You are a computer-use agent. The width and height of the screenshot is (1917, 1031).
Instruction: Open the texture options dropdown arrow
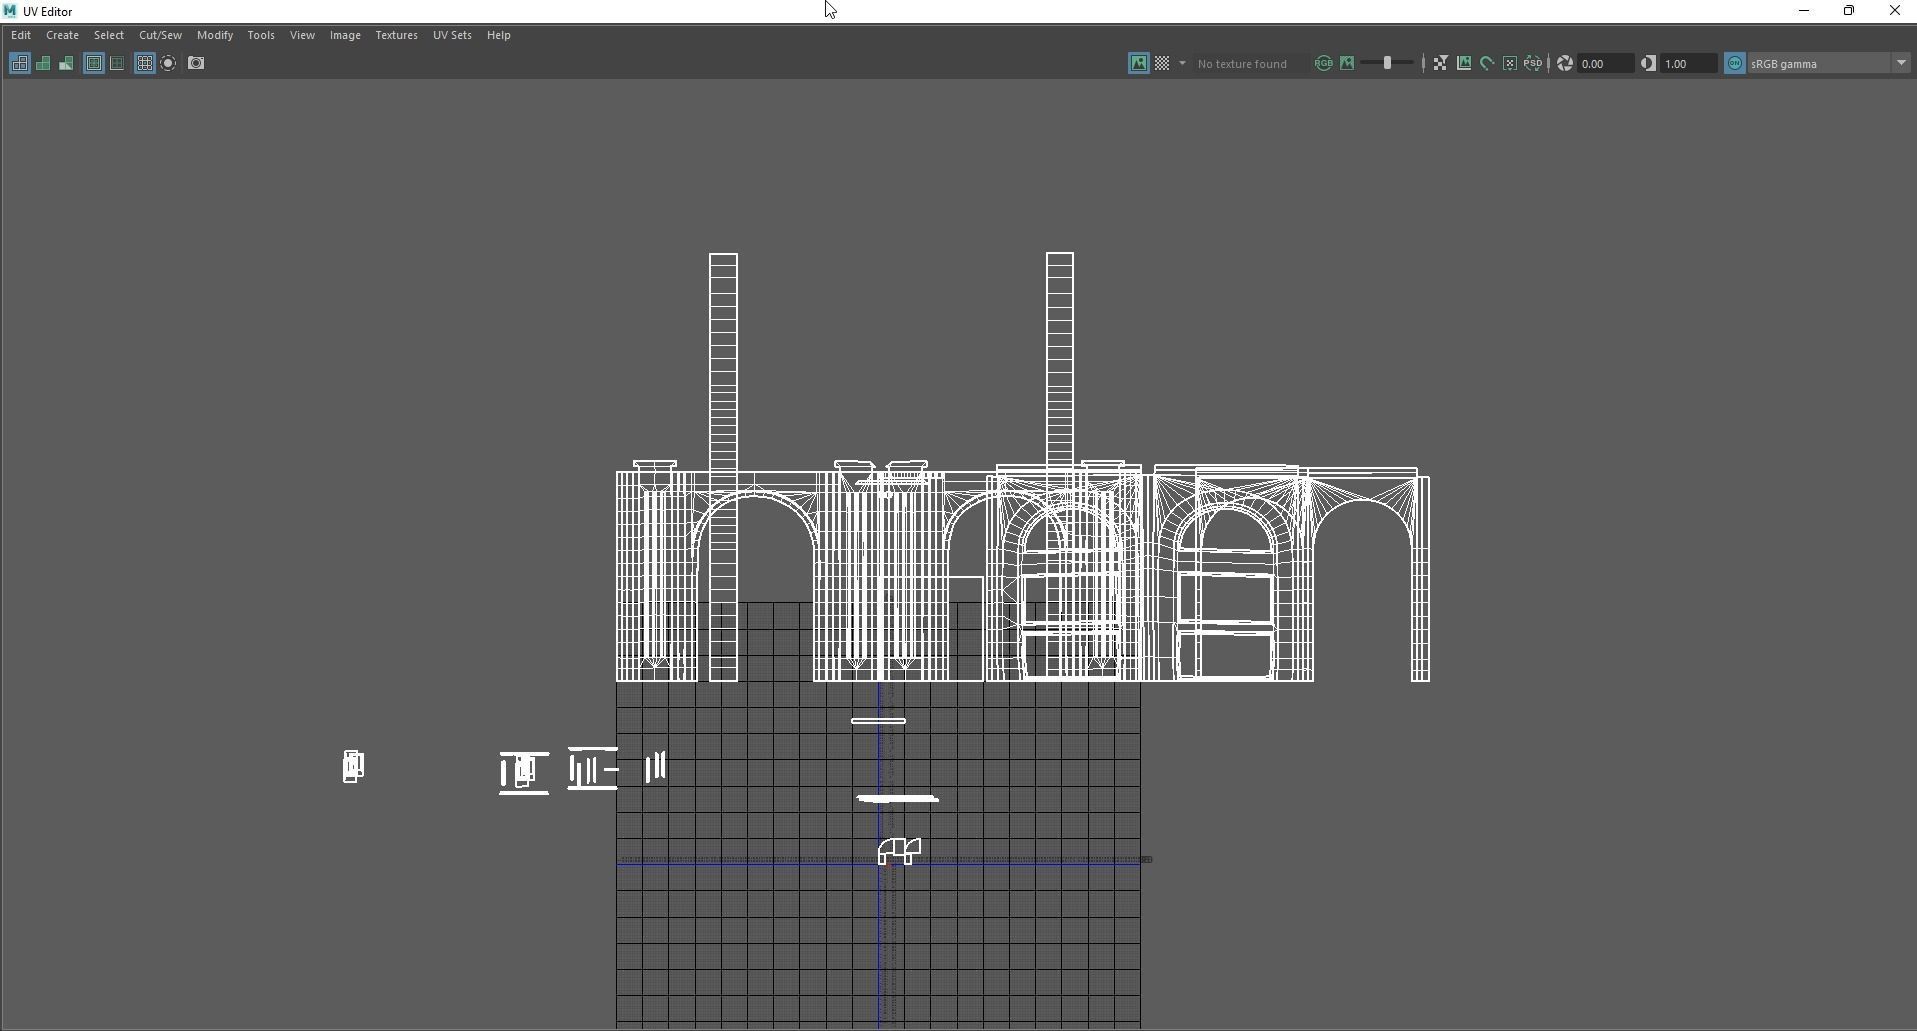click(1182, 63)
